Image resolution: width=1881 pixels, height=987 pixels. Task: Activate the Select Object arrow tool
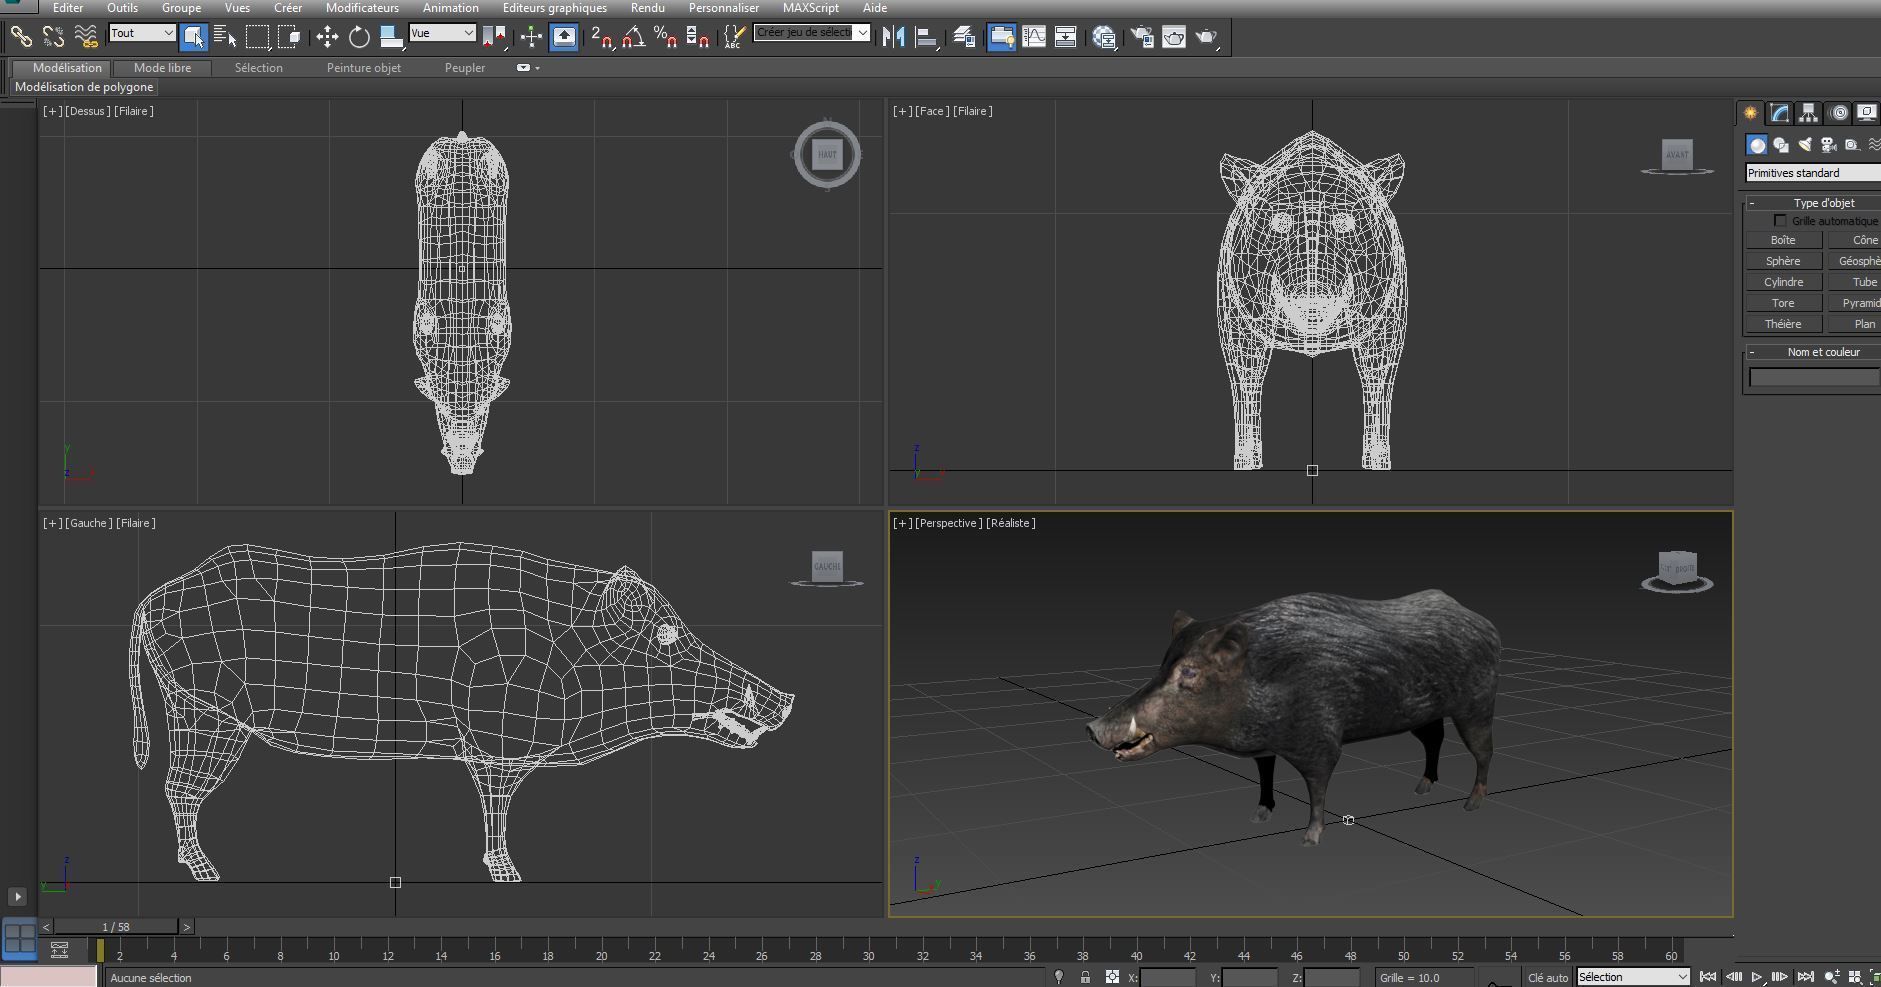pyautogui.click(x=194, y=37)
